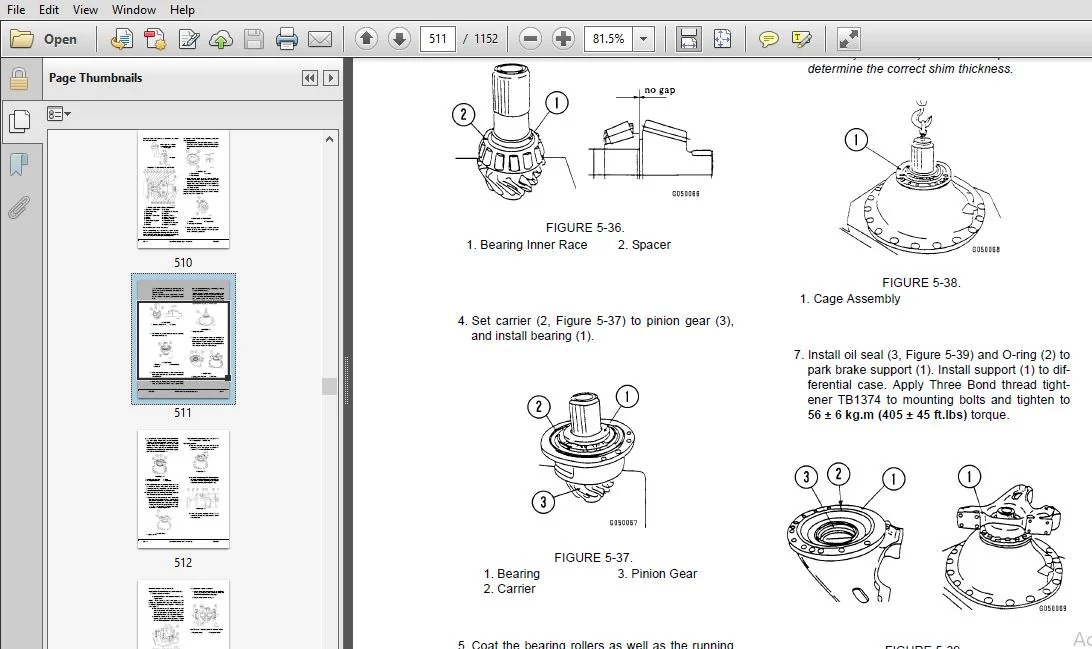Open the Page Thumbnails panel icon
Image resolution: width=1092 pixels, height=649 pixels.
tap(20, 121)
